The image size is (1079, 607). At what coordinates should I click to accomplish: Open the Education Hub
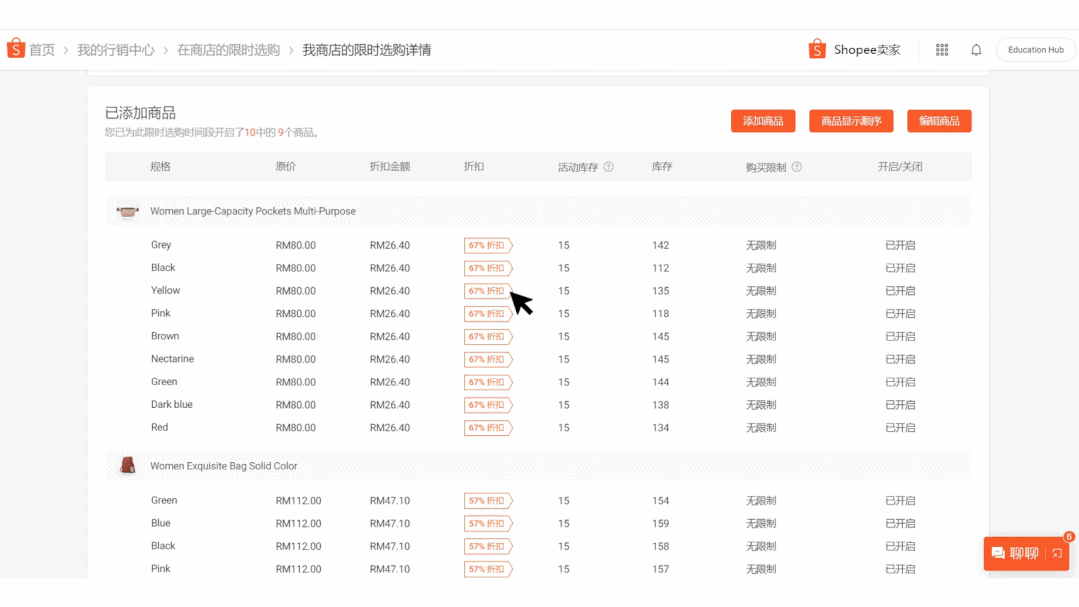point(1035,49)
